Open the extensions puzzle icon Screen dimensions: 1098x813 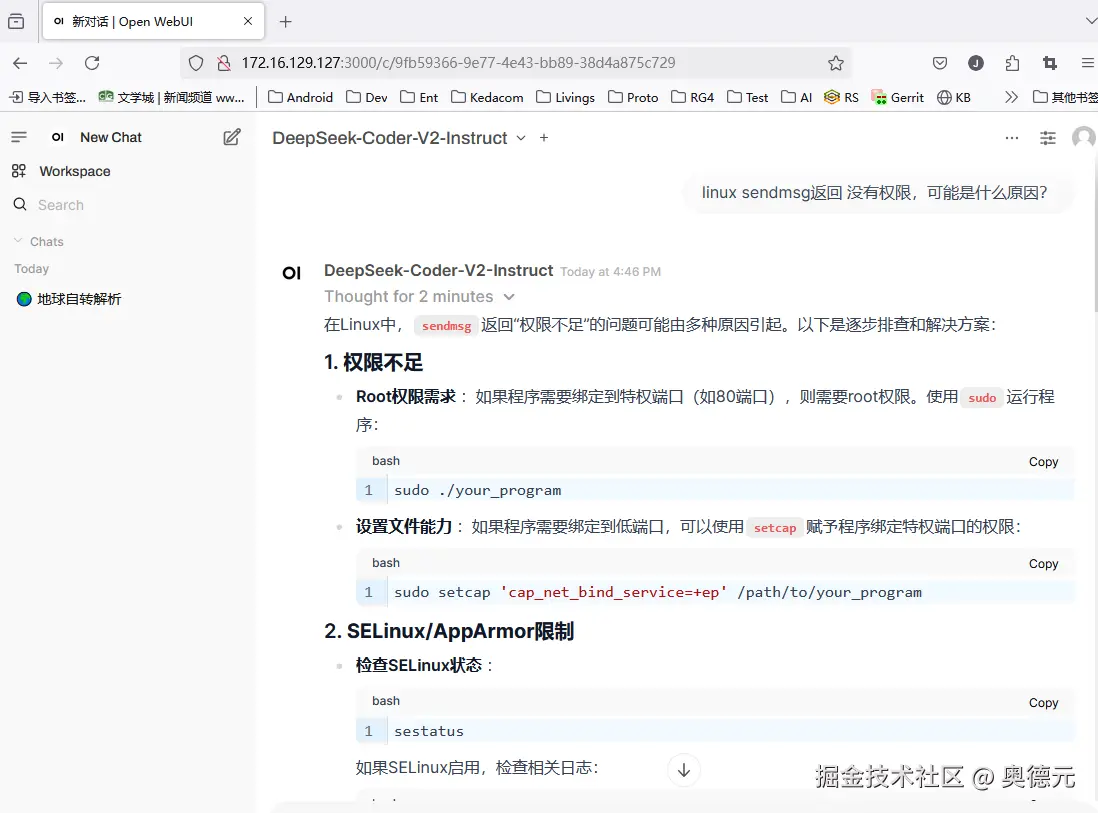click(x=1012, y=63)
